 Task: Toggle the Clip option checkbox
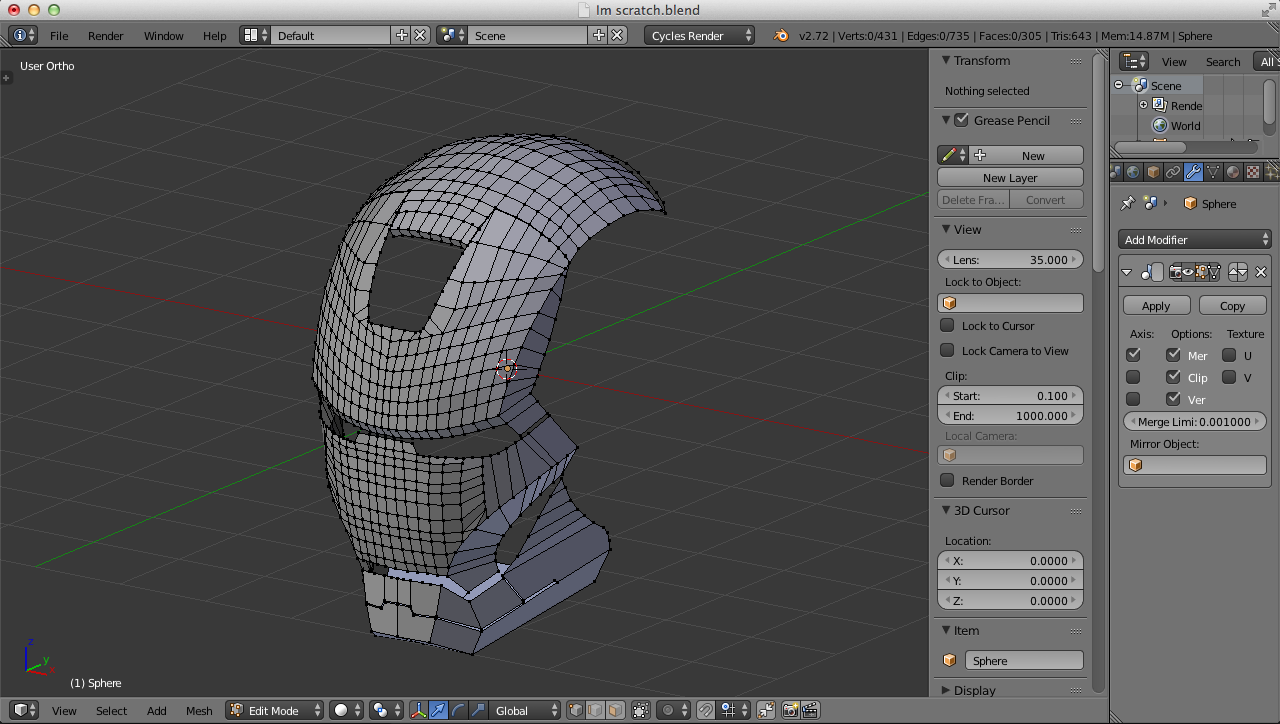click(1173, 377)
